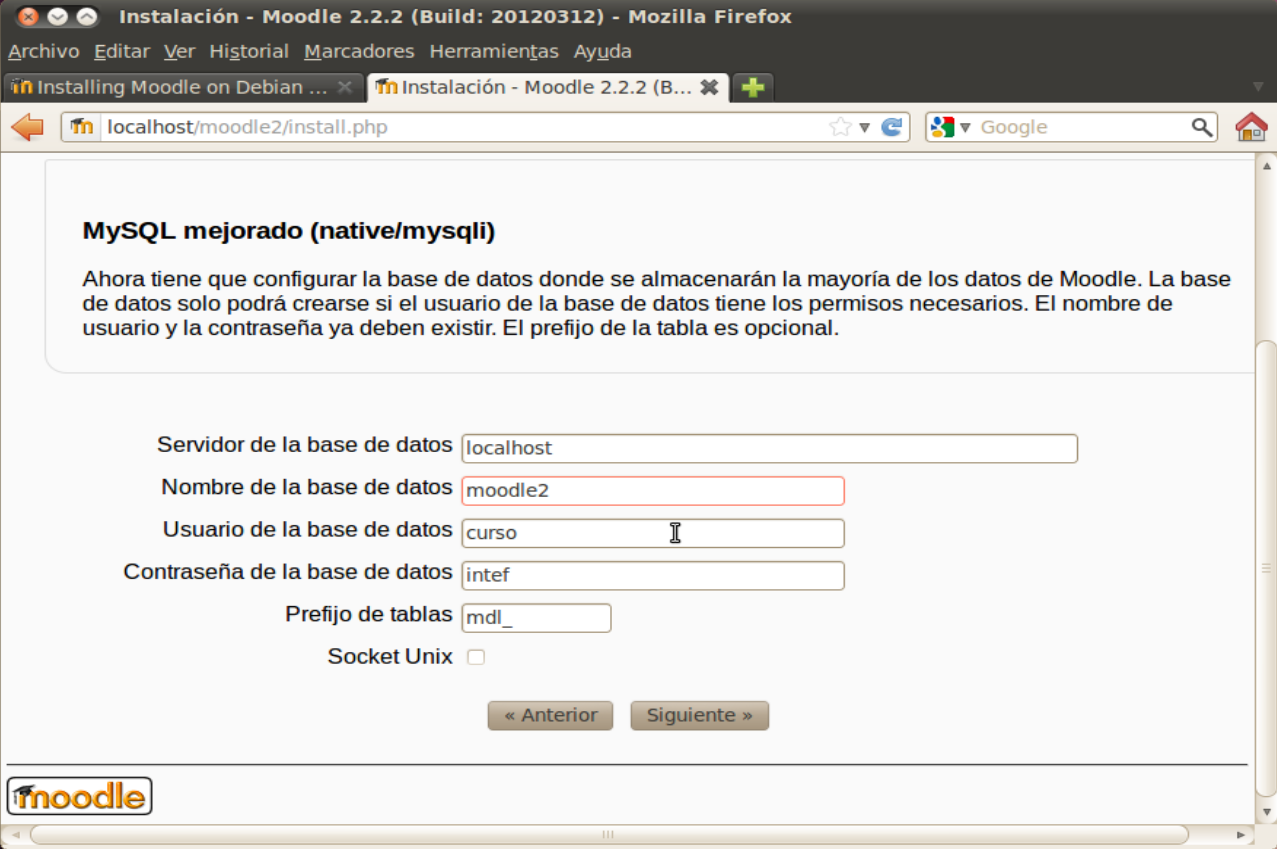Open a new tab with the plus icon
This screenshot has height=849, width=1277.
pos(753,88)
